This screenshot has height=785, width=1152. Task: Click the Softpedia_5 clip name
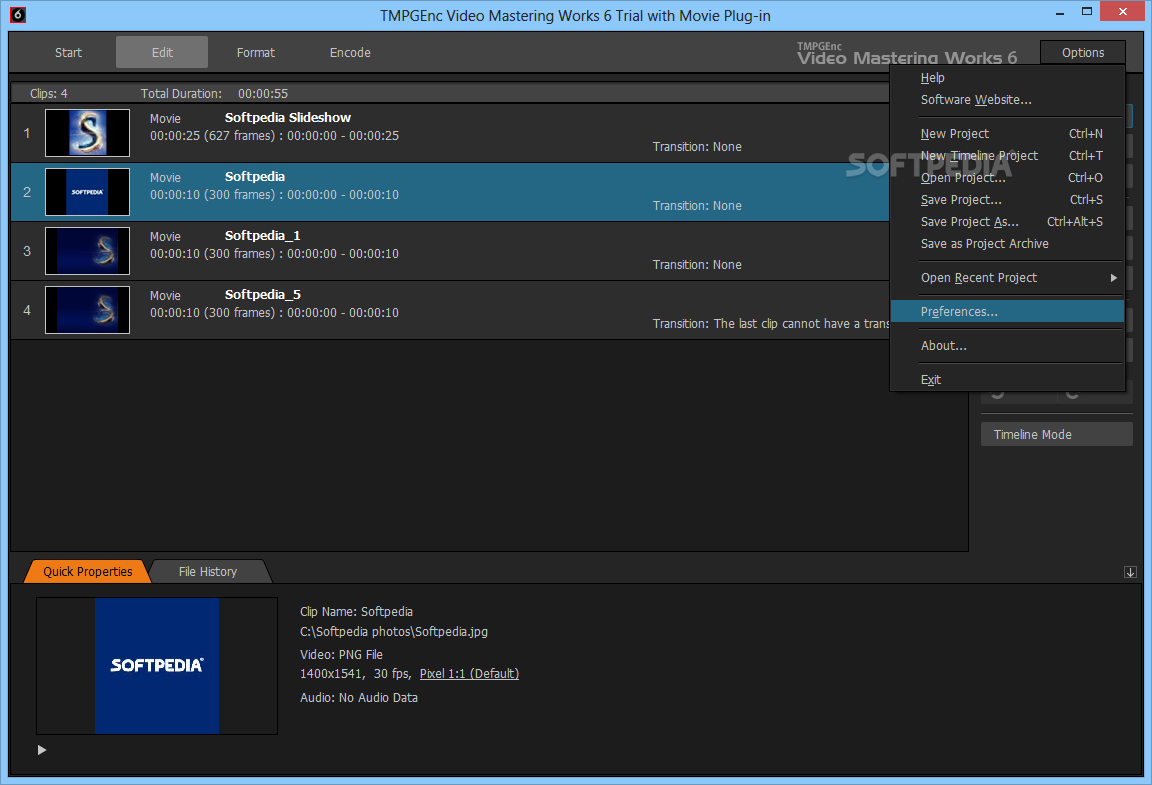click(262, 295)
